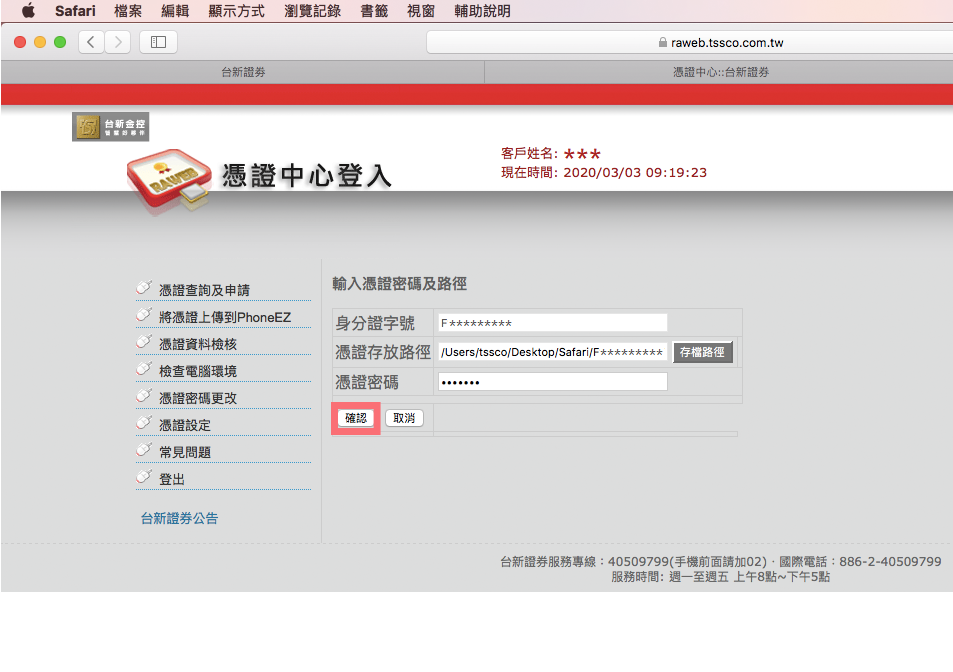
Task: Click the icon beside 檢查電腦環境
Action: [144, 368]
